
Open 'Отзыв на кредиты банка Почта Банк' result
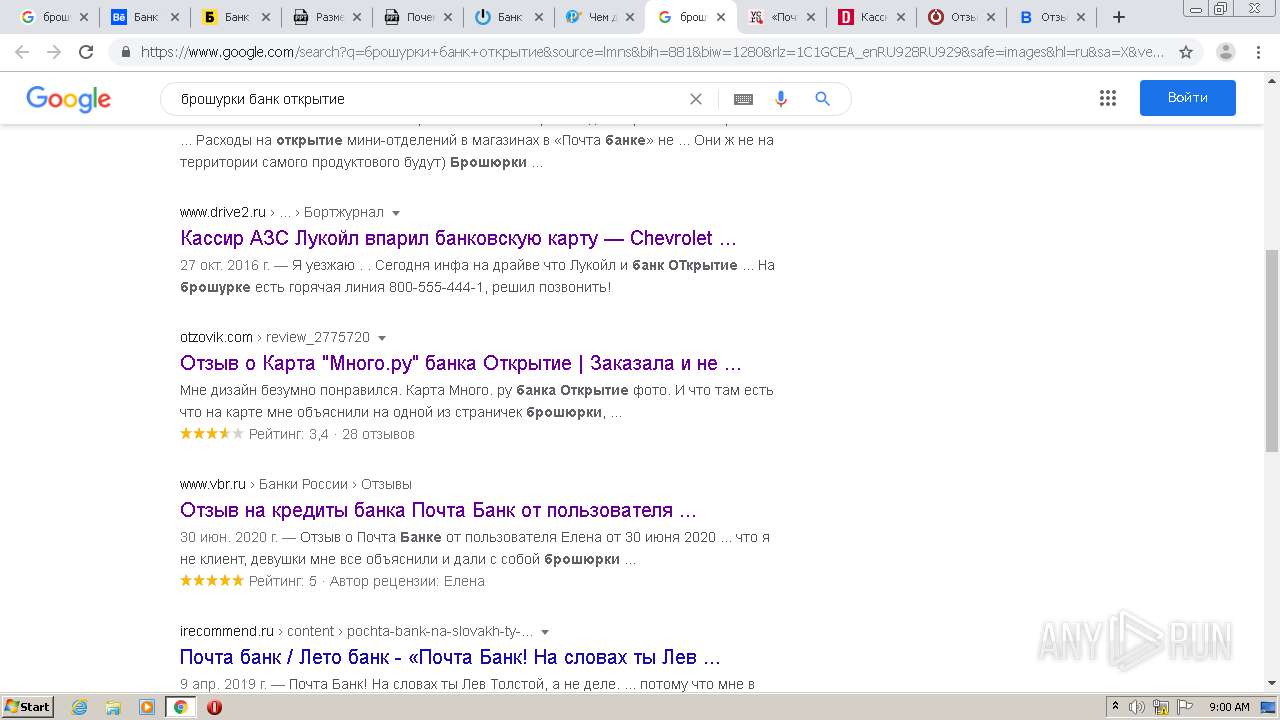click(x=438, y=510)
